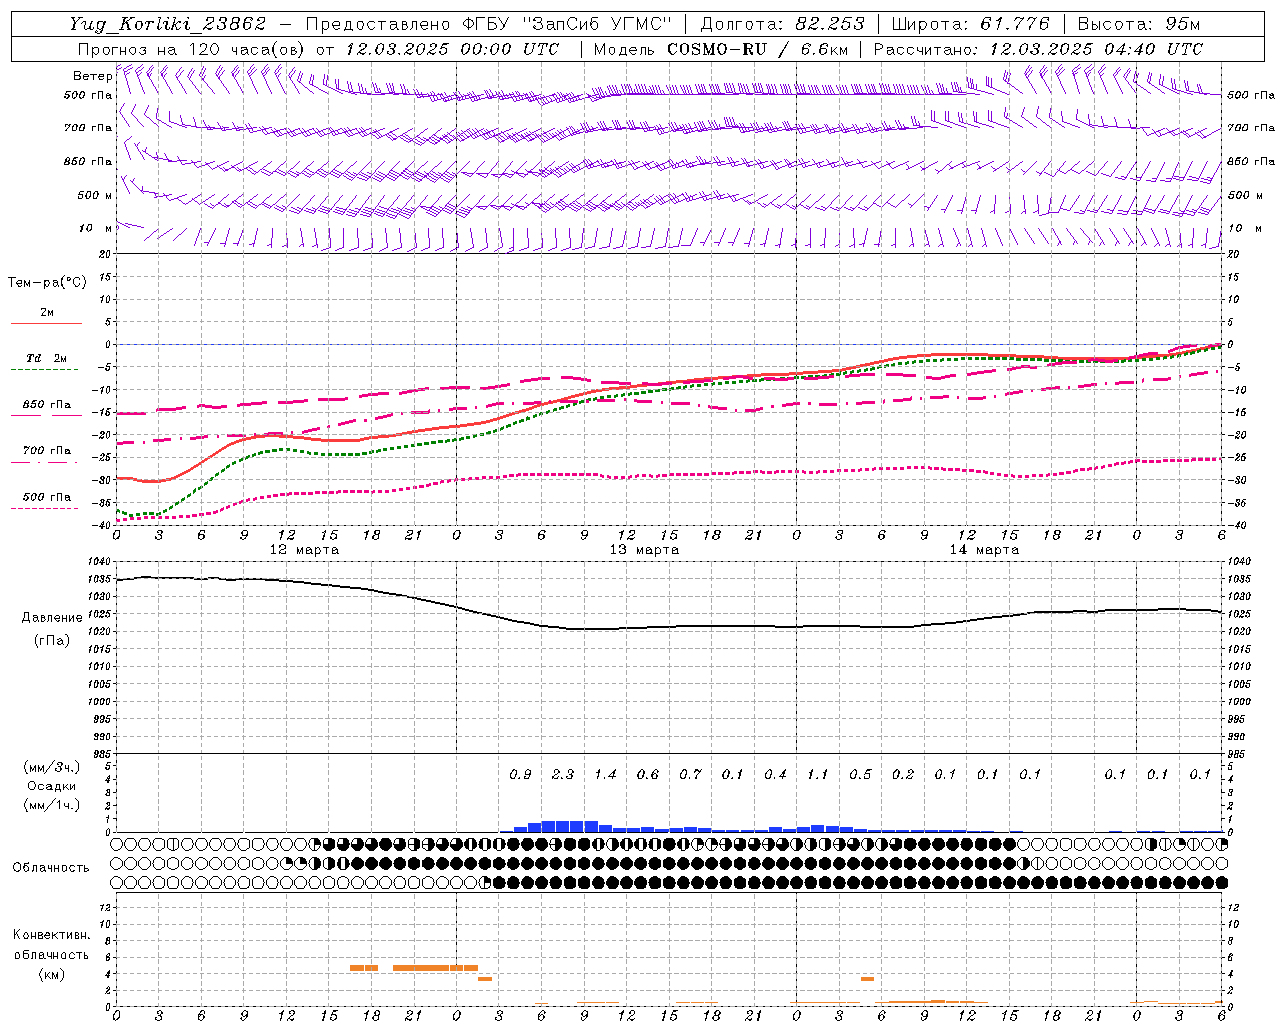The height and width of the screenshot is (1024, 1280).
Task: Click the 2.3 precipitation amount value
Action: [x=563, y=775]
